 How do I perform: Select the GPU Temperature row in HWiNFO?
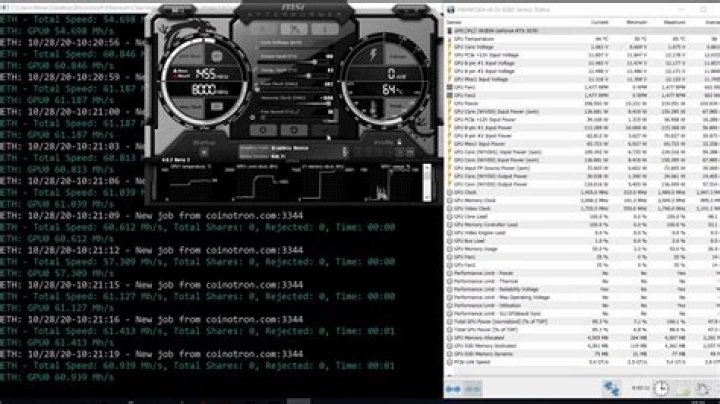click(x=583, y=39)
